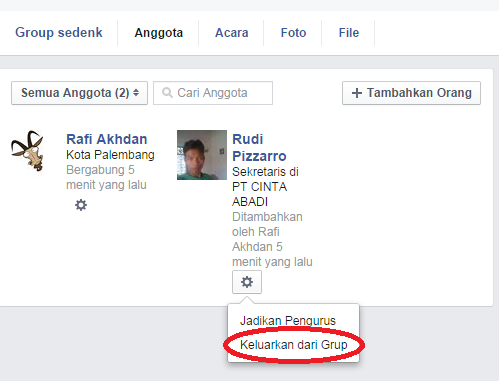The height and width of the screenshot is (381, 499).
Task: Switch to the Anggota tab
Action: [159, 33]
